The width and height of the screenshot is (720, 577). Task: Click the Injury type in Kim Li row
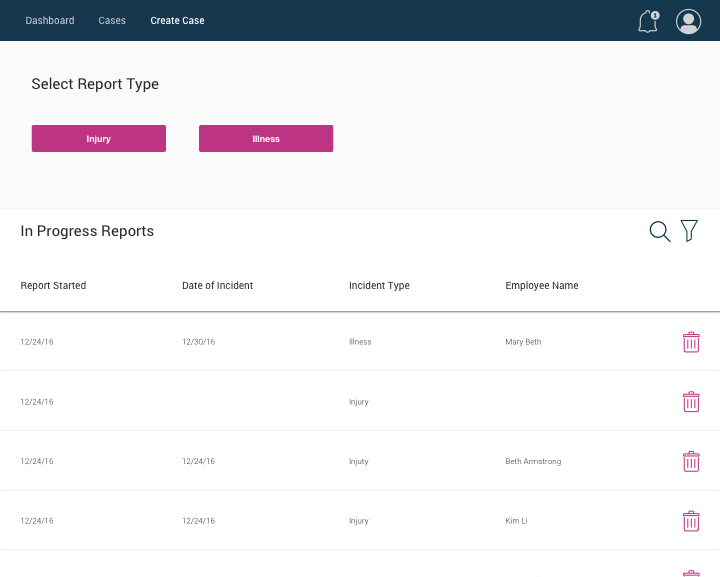[x=359, y=521]
